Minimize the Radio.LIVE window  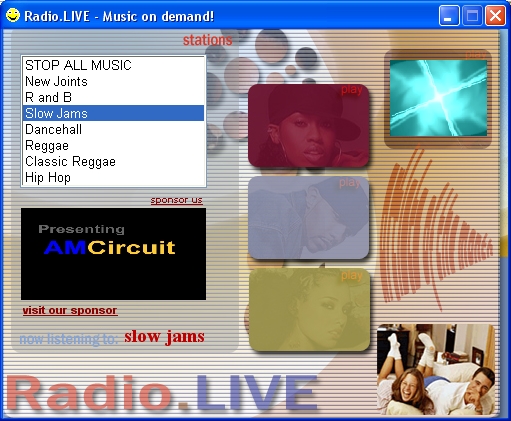click(x=449, y=15)
